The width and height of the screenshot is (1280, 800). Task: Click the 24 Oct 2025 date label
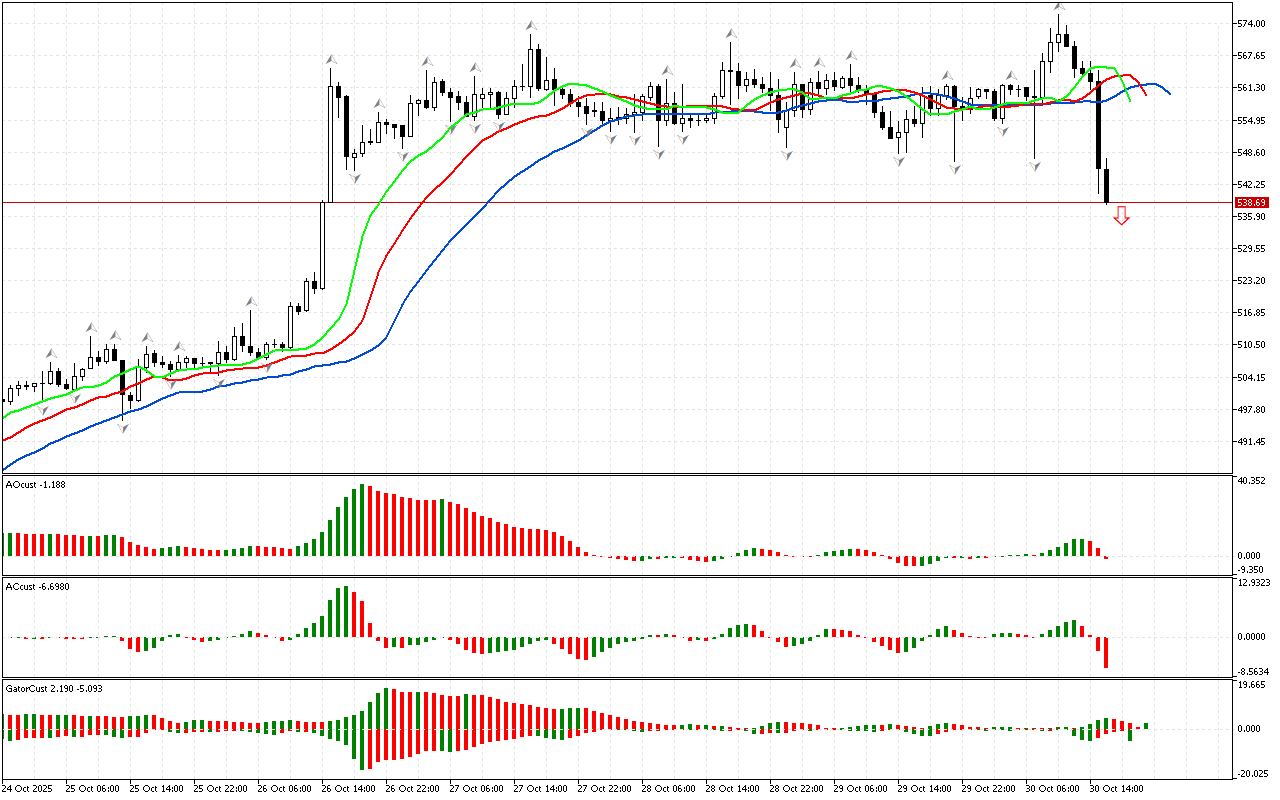30,788
